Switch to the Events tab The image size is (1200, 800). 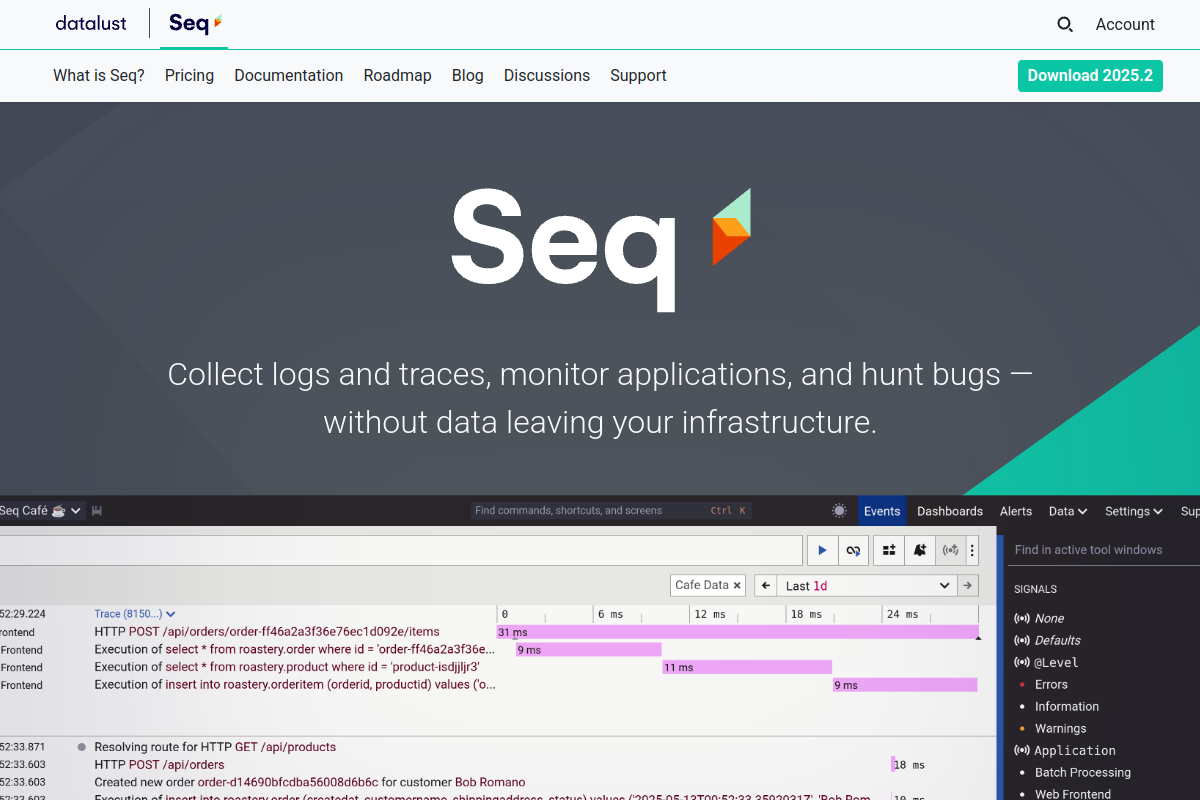pyautogui.click(x=882, y=511)
